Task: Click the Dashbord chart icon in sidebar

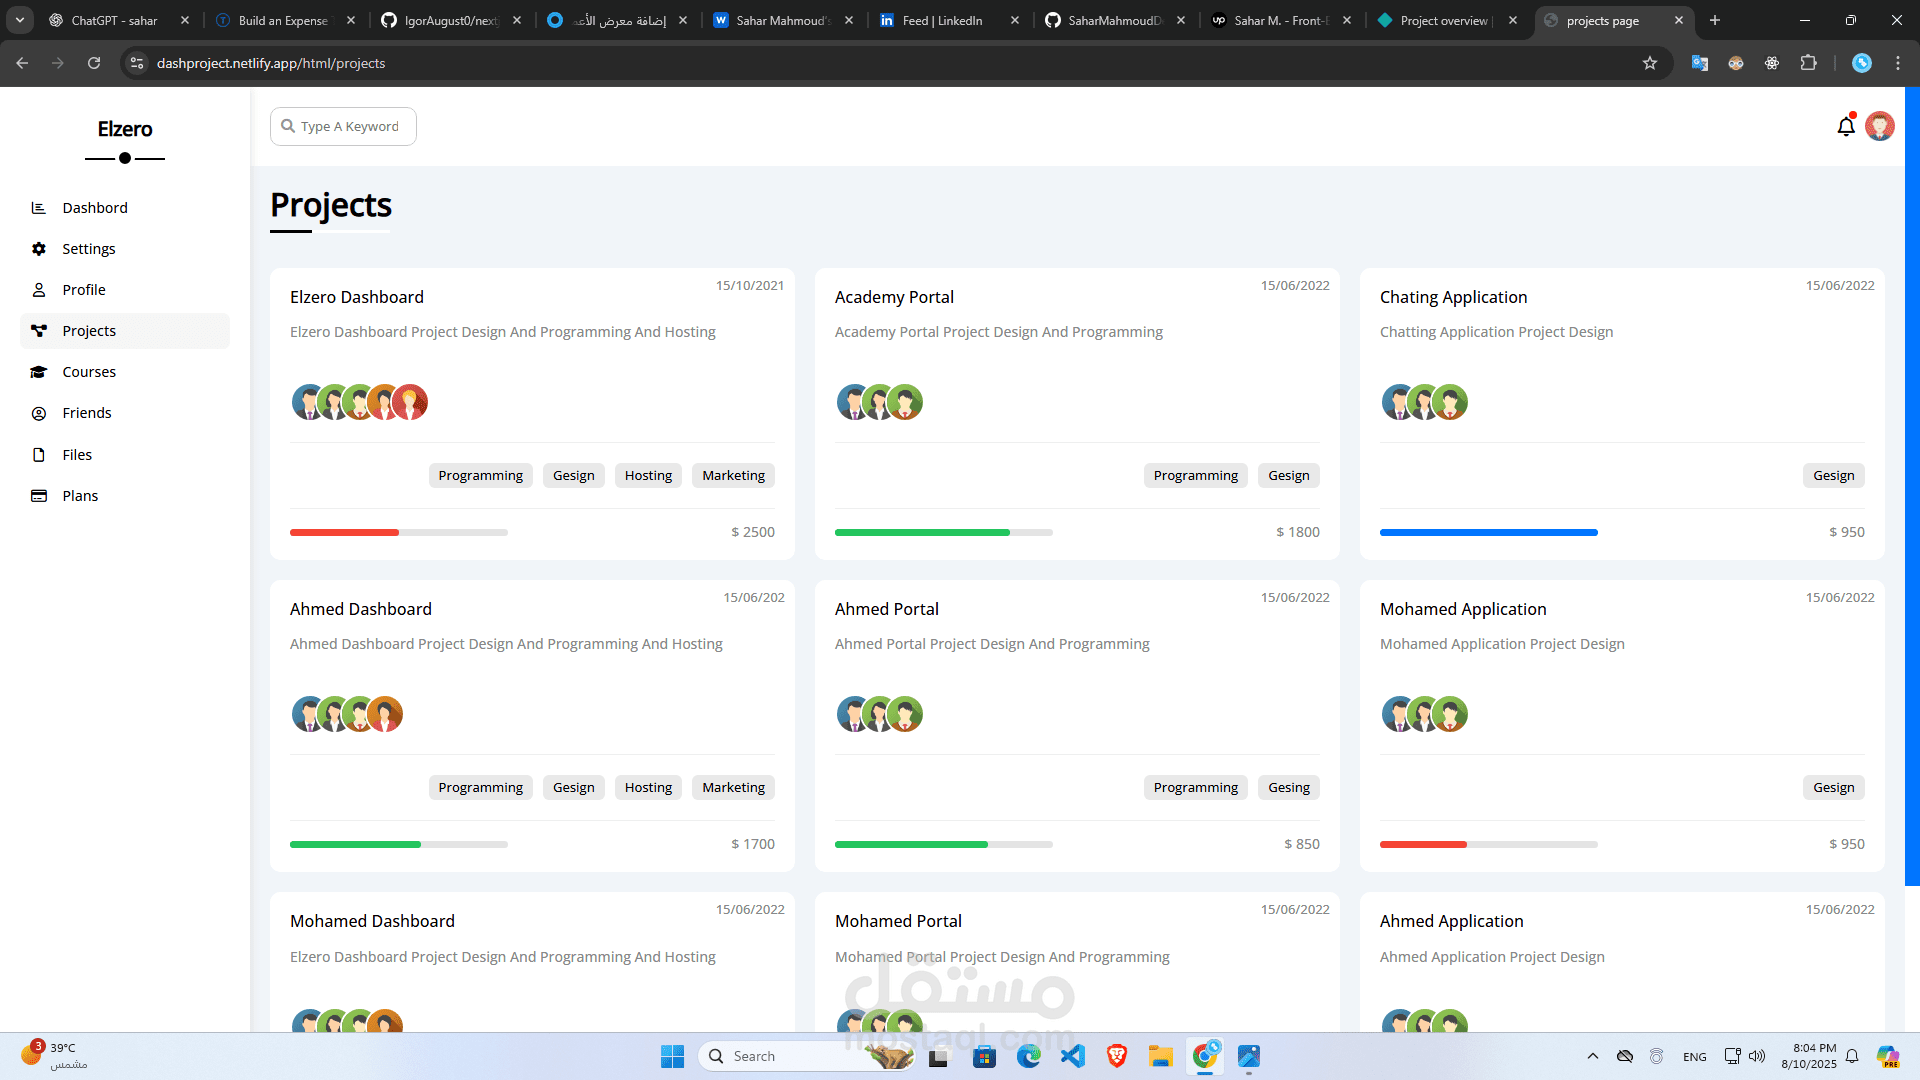Action: 39,208
